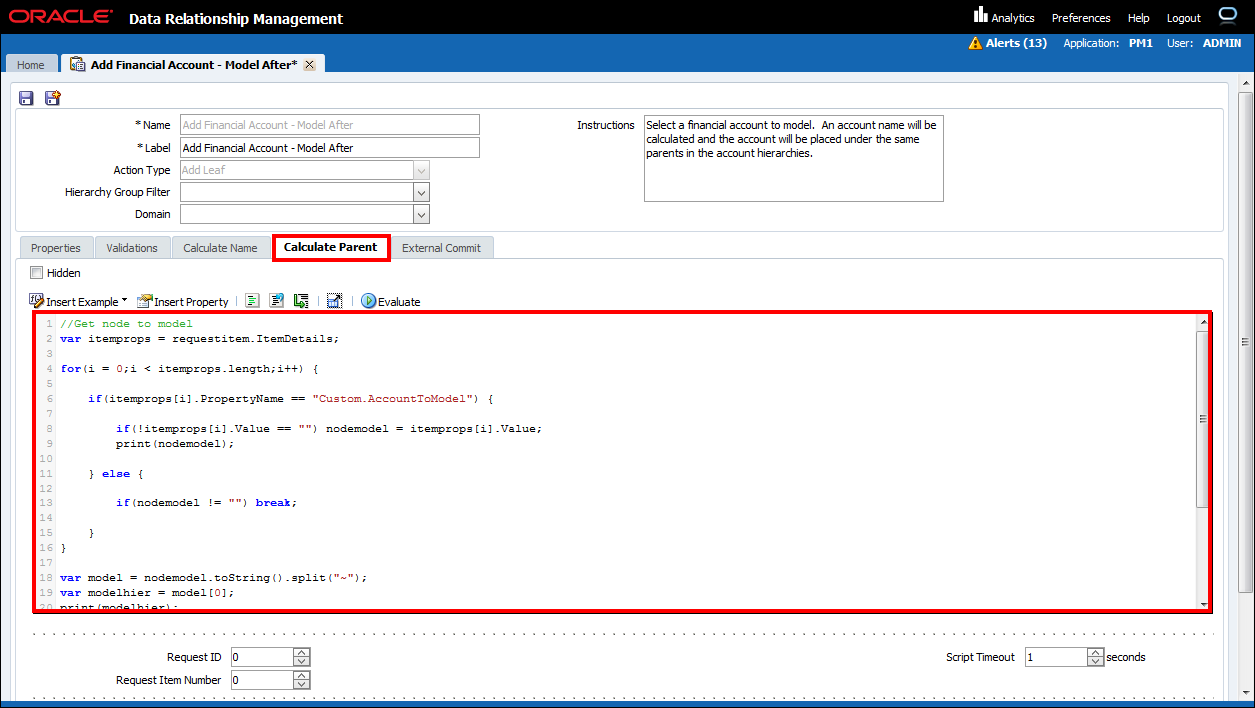Click the Insert Property icon
The width and height of the screenshot is (1255, 708).
click(145, 301)
